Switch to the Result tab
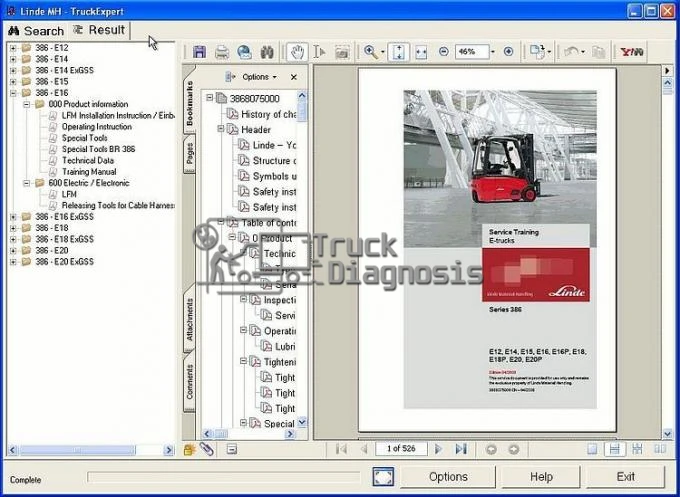This screenshot has height=497, width=680. 99,30
